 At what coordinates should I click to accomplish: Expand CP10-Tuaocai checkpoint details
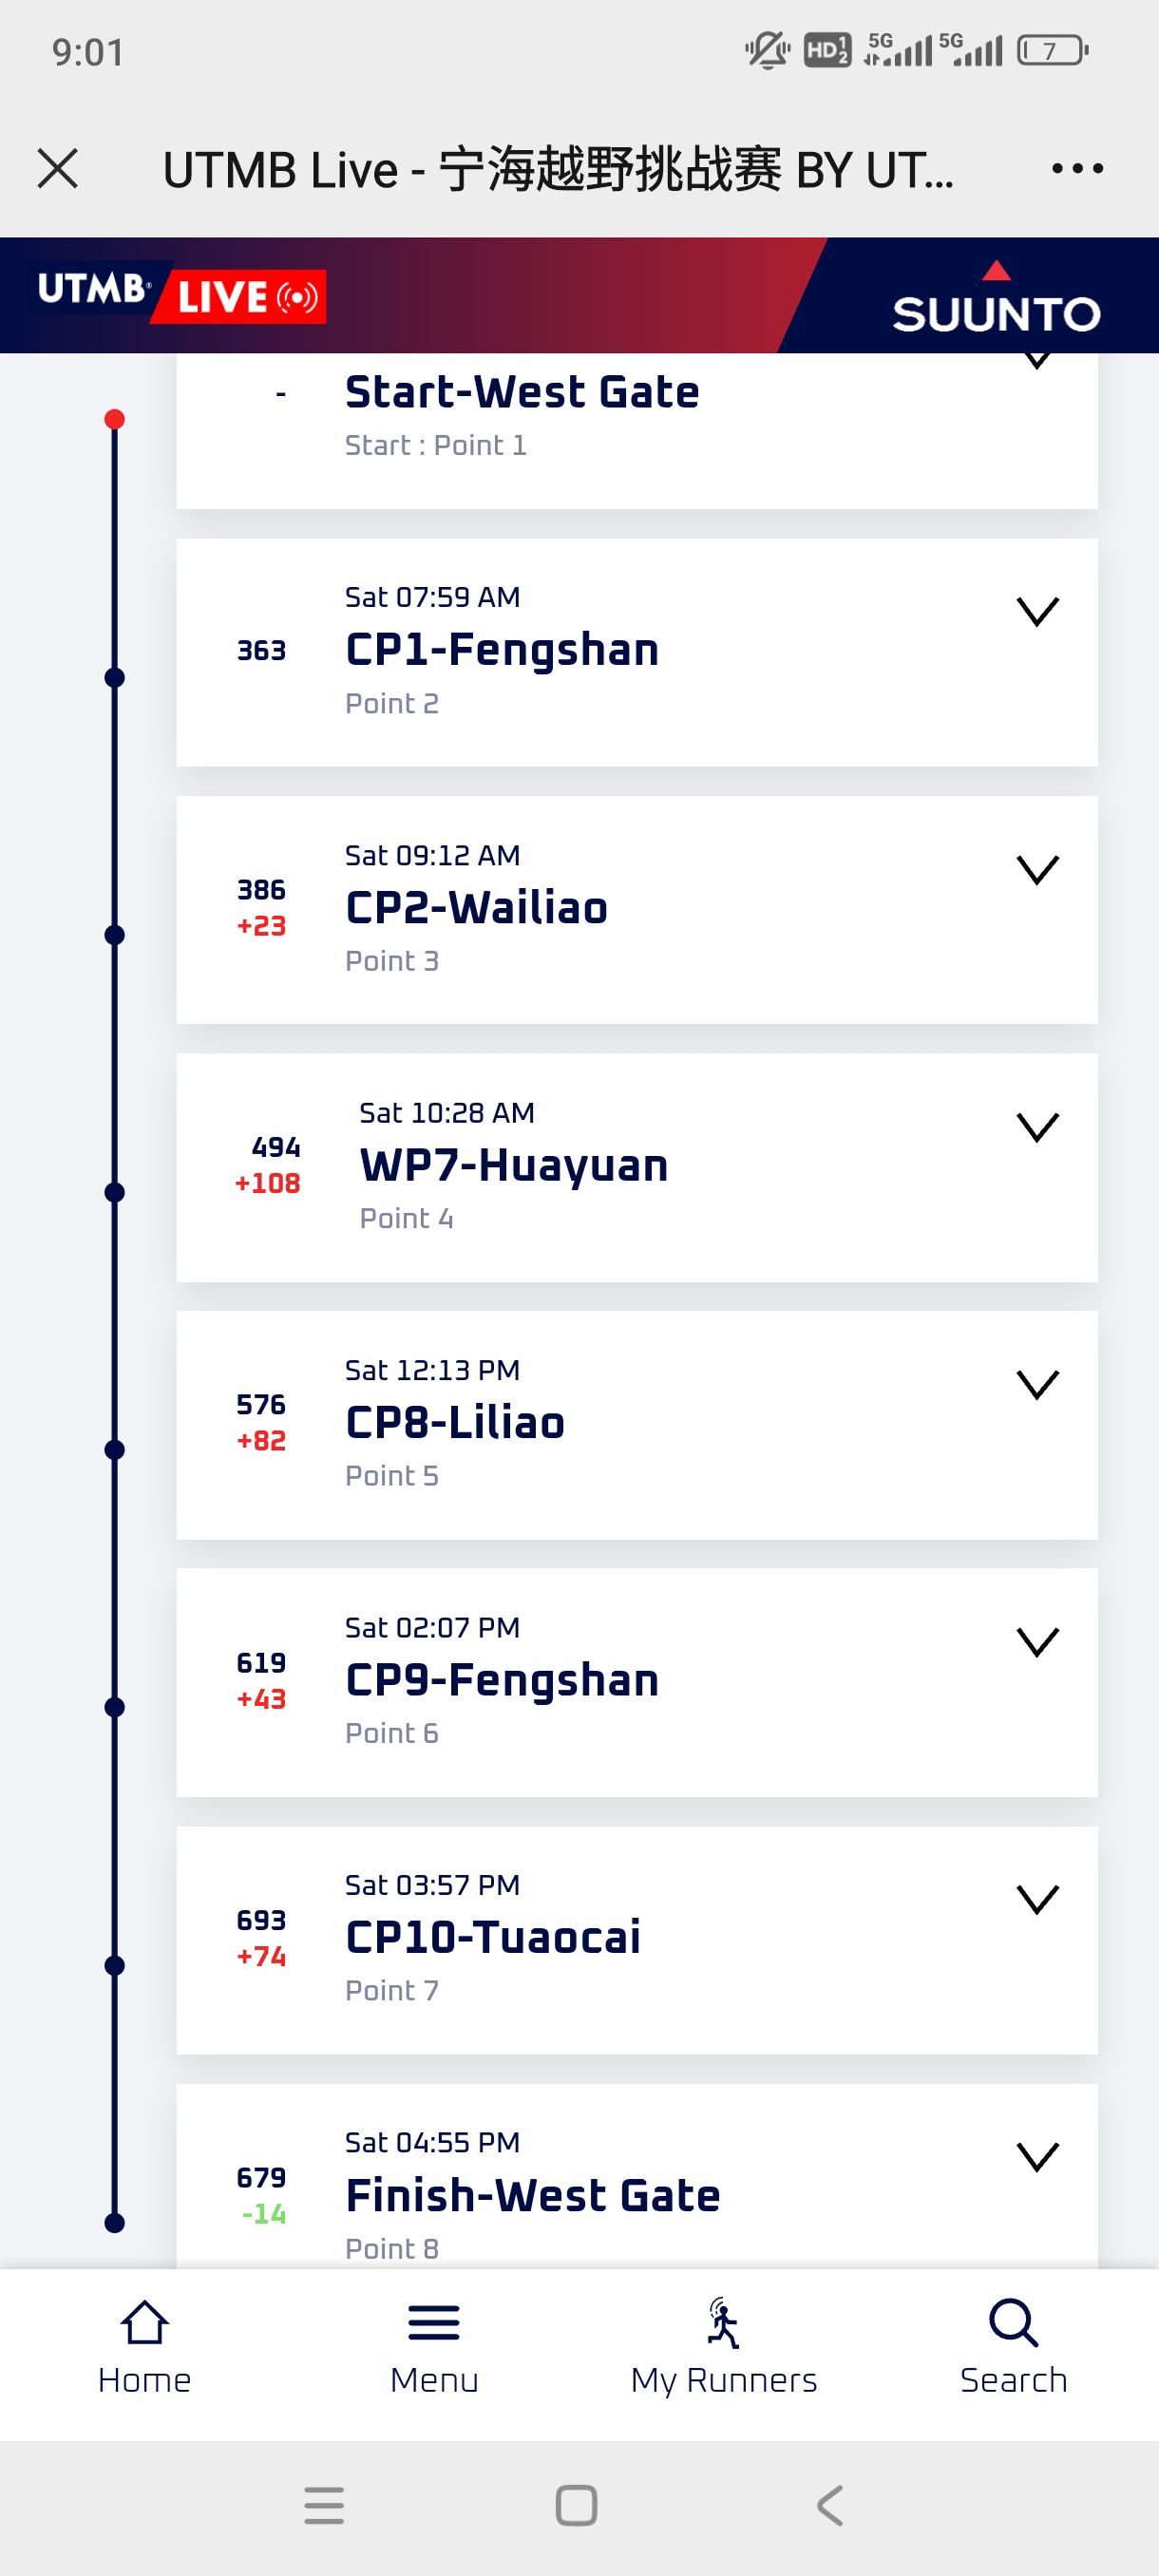[x=1037, y=1899]
